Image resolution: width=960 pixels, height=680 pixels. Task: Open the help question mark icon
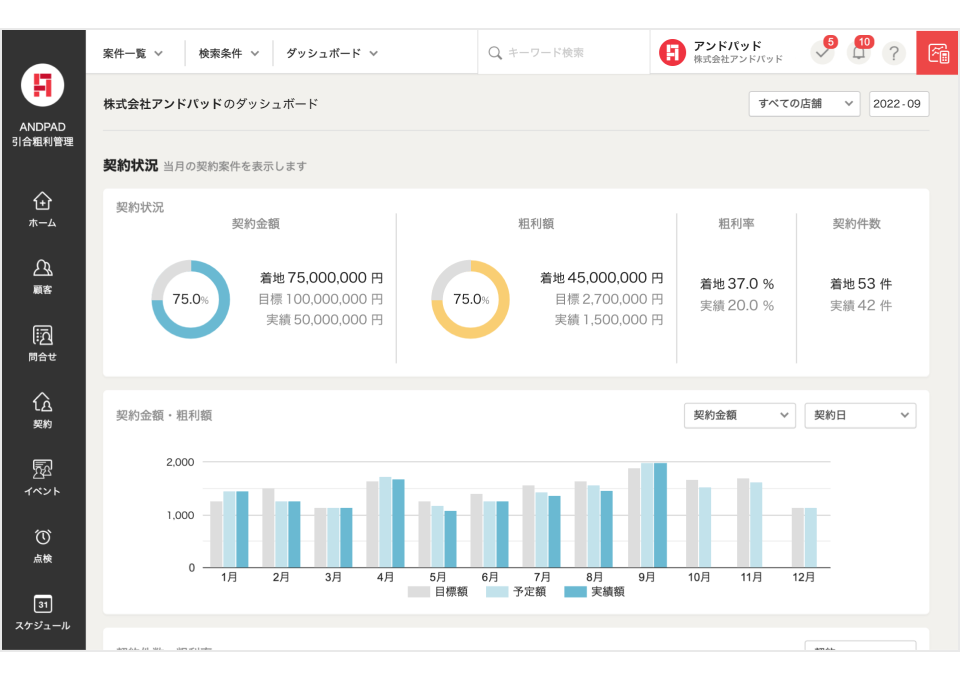click(894, 53)
